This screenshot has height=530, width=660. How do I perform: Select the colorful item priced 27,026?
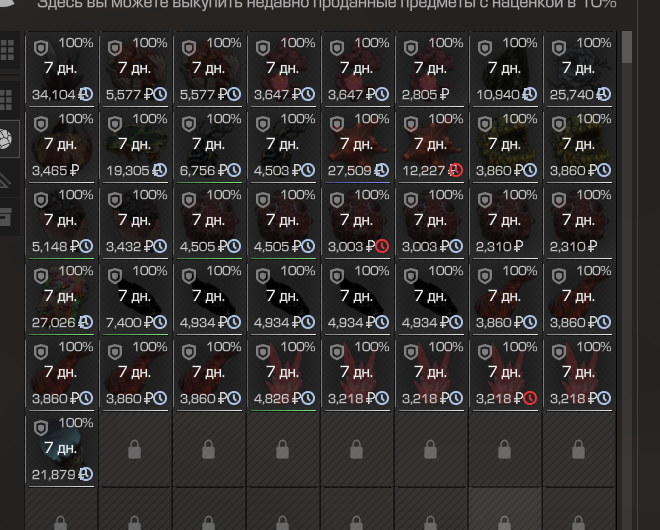pos(61,298)
